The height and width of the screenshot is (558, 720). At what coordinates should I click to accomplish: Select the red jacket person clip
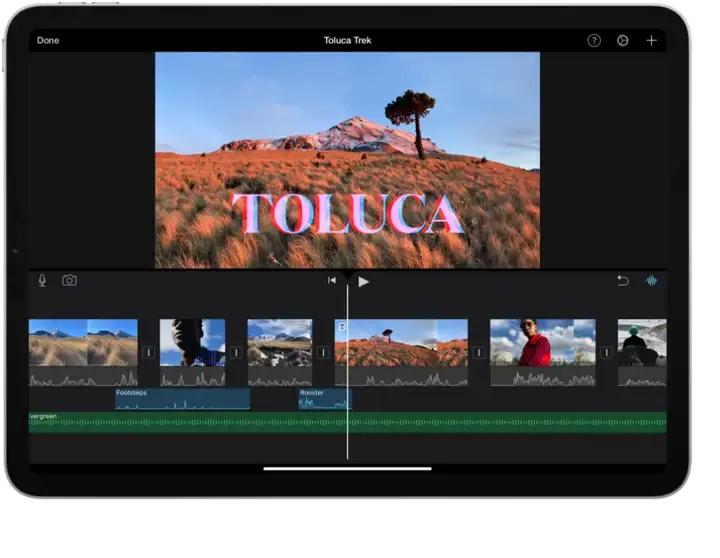pyautogui.click(x=542, y=343)
